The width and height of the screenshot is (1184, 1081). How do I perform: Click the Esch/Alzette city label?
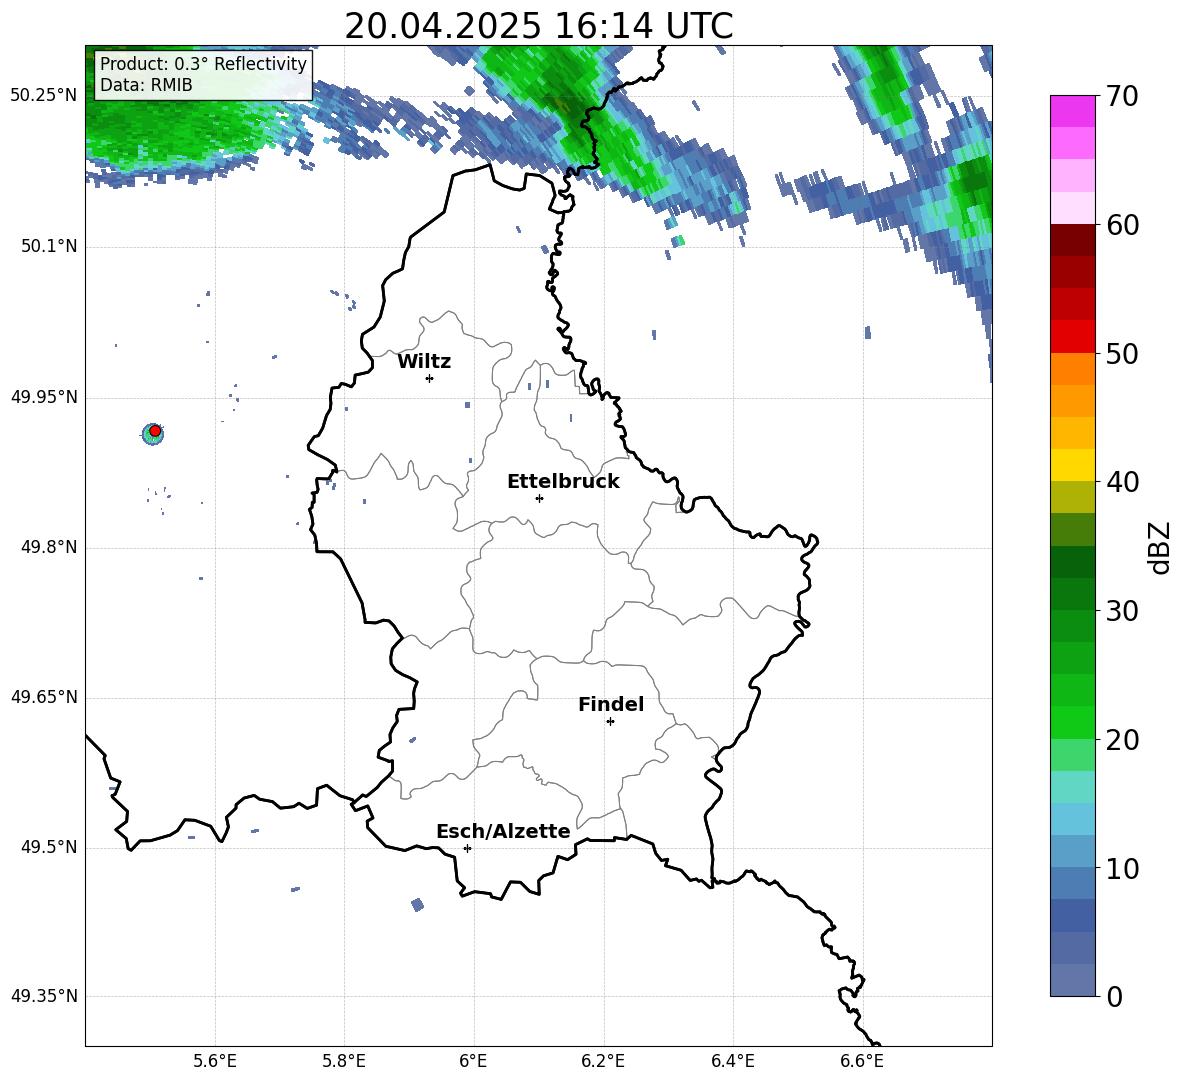pos(504,831)
